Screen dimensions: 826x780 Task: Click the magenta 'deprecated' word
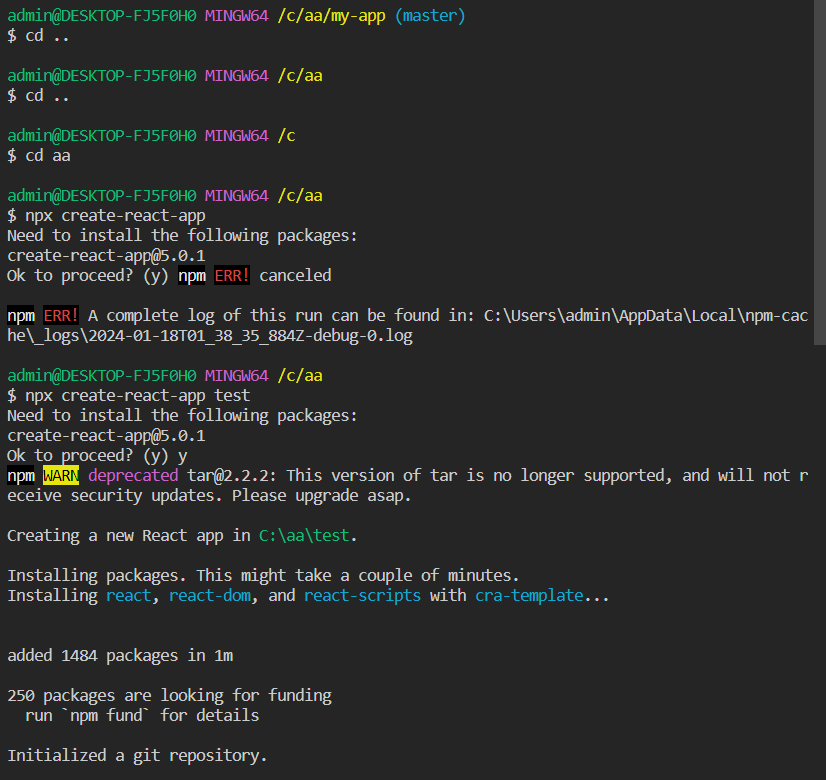point(133,476)
